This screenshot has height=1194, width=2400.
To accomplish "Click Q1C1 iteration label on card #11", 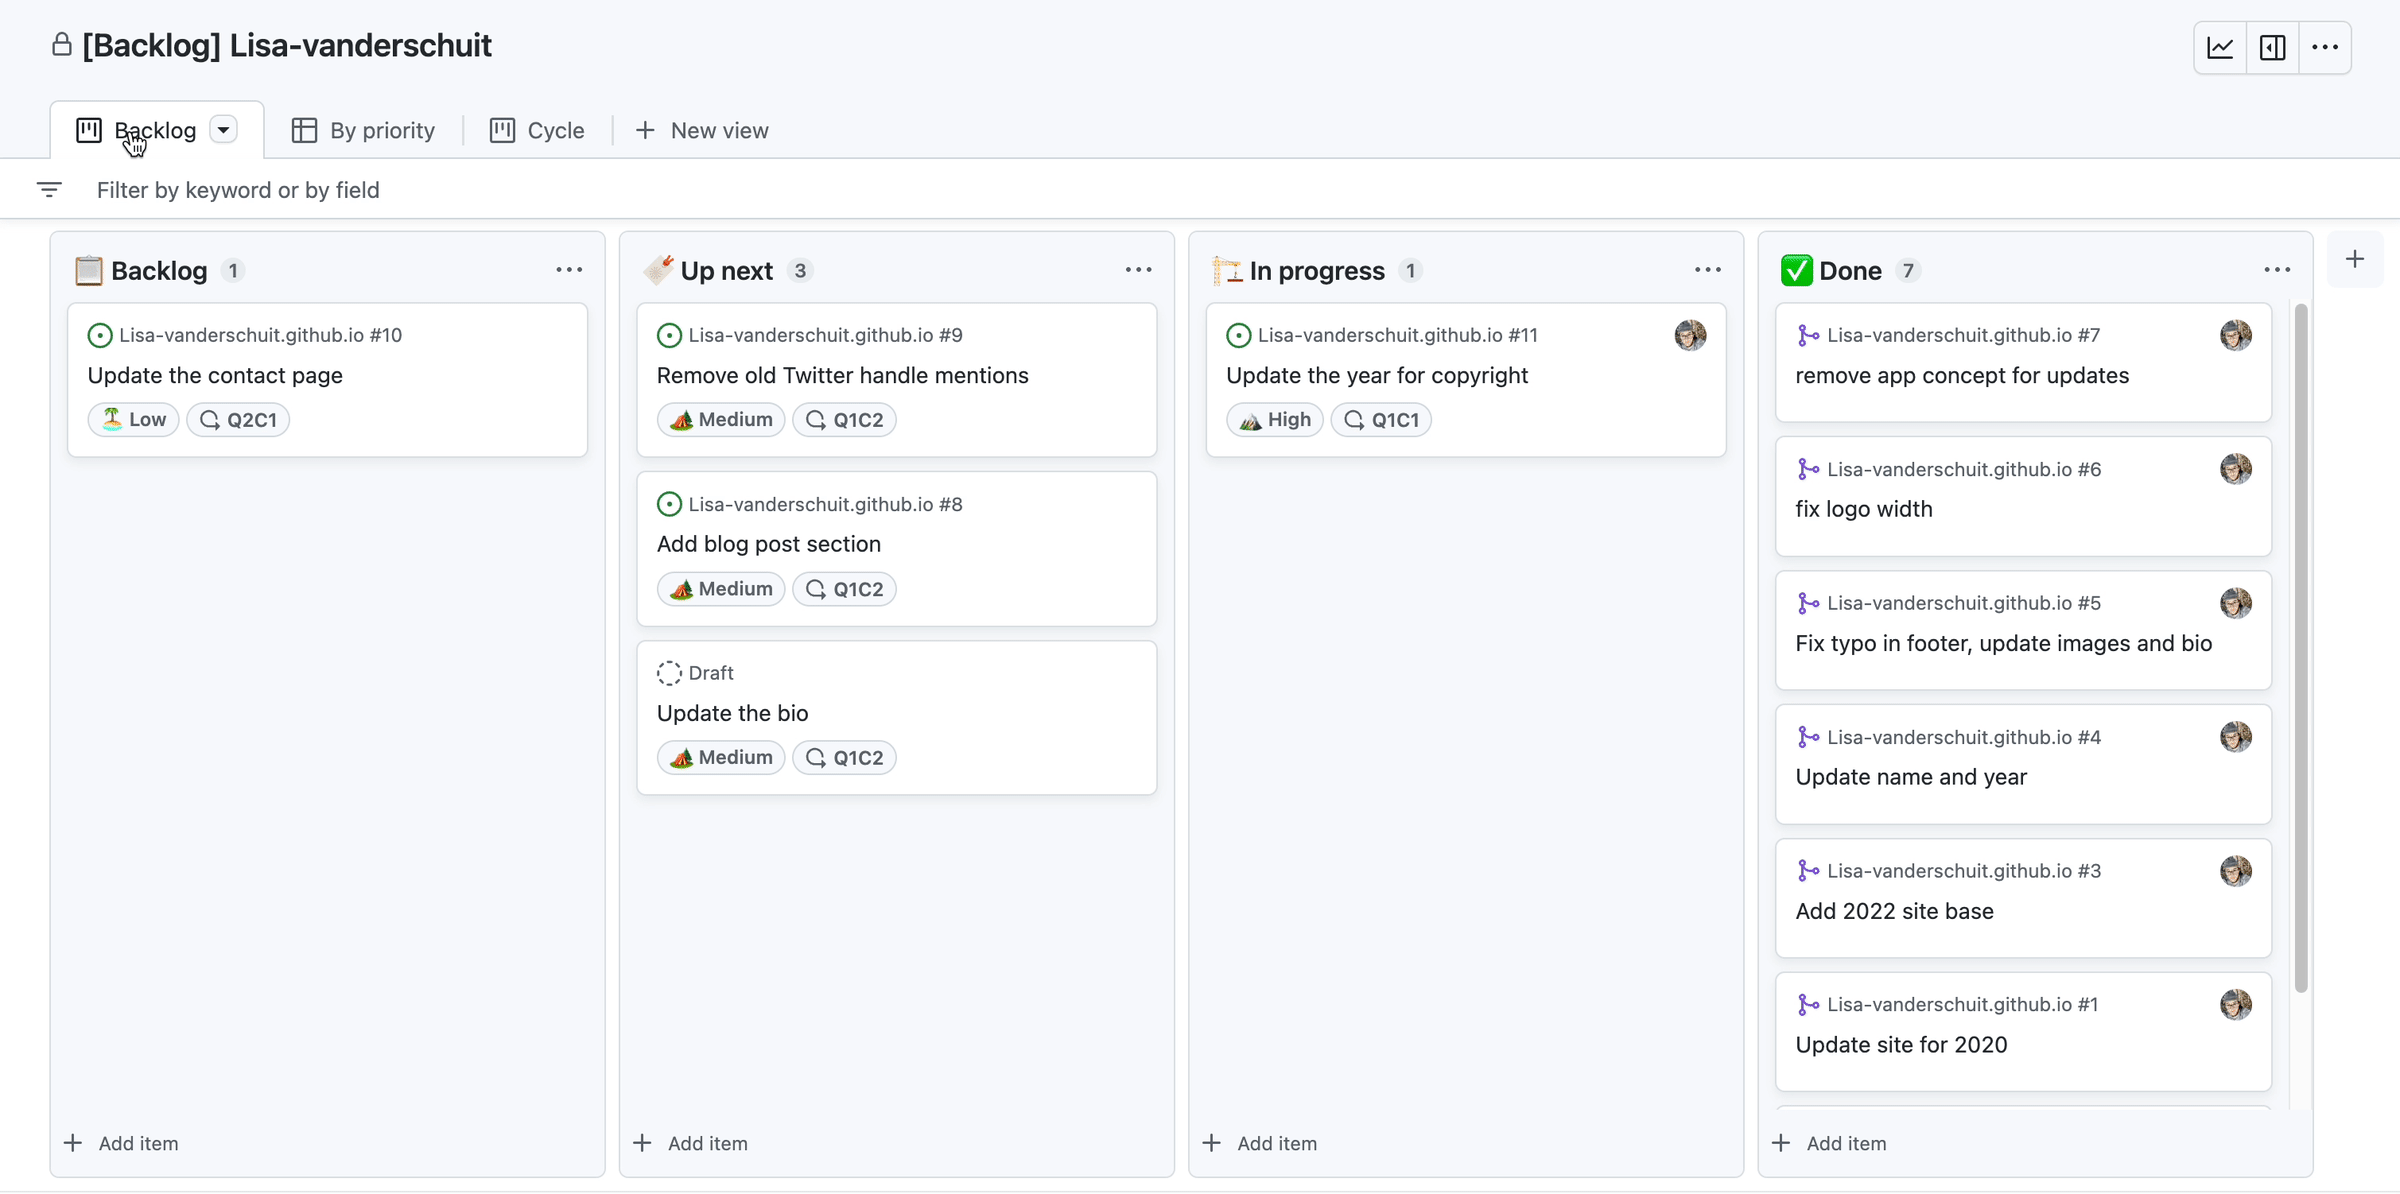I will [x=1381, y=420].
